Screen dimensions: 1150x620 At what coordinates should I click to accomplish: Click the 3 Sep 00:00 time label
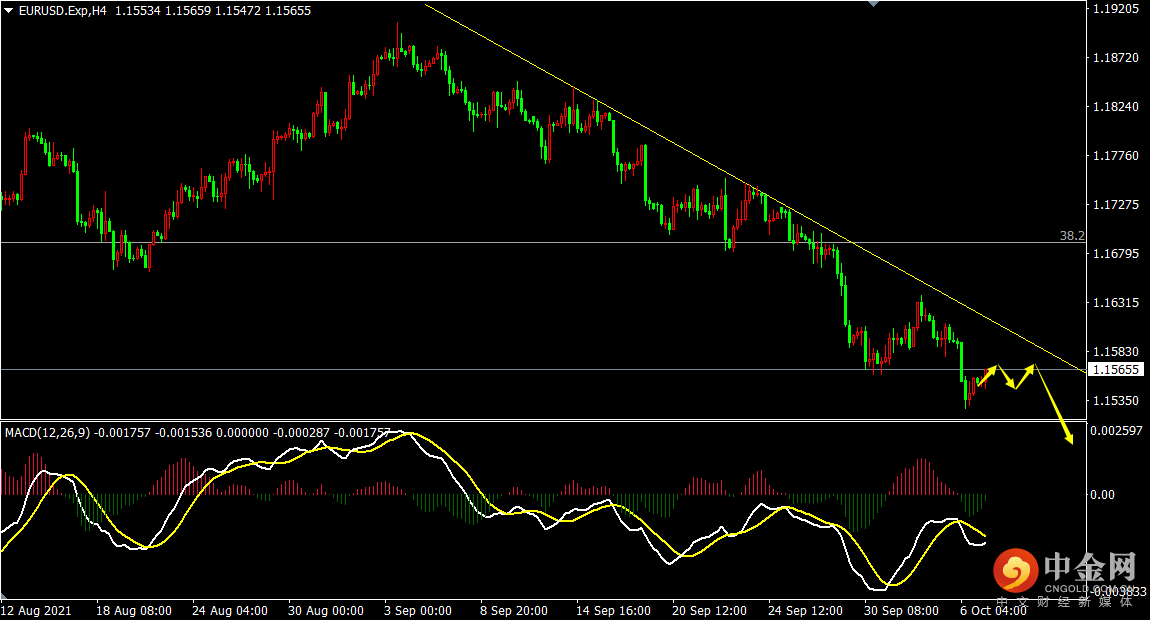[x=418, y=610]
